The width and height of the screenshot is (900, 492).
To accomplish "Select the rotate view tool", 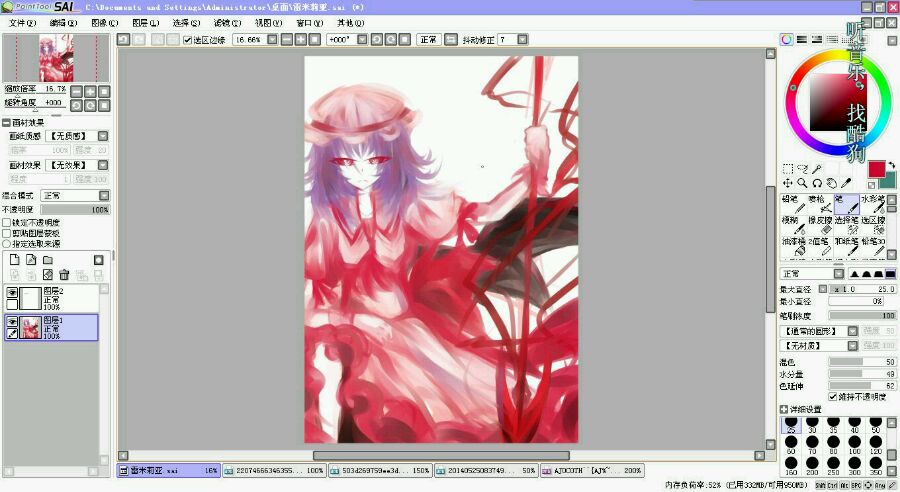I will (817, 183).
